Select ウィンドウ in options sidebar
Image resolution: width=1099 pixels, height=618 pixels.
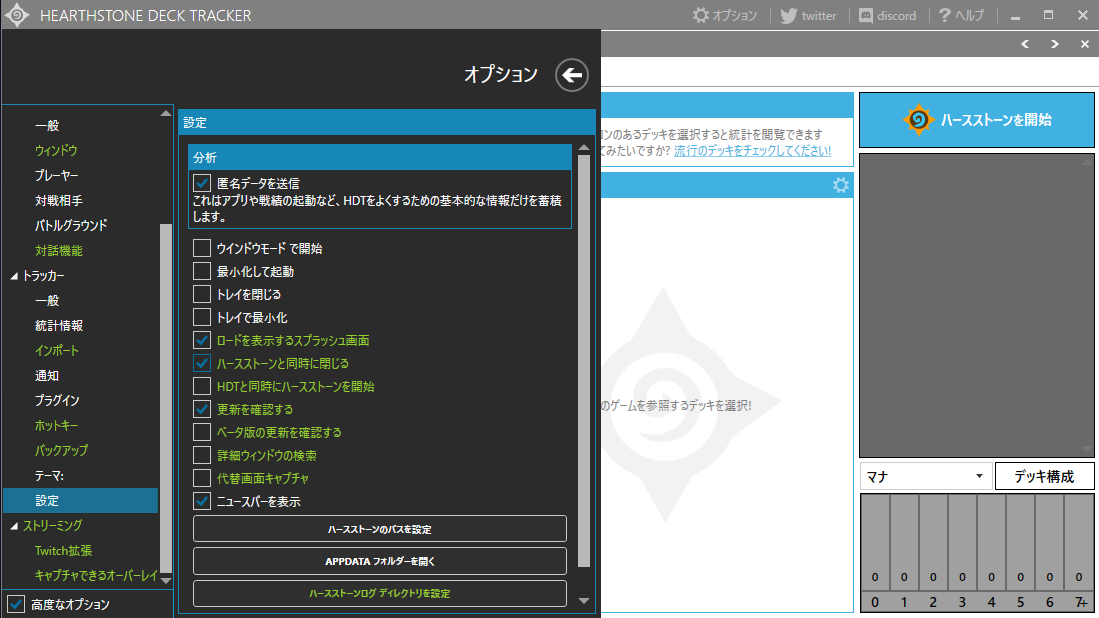tap(56, 151)
